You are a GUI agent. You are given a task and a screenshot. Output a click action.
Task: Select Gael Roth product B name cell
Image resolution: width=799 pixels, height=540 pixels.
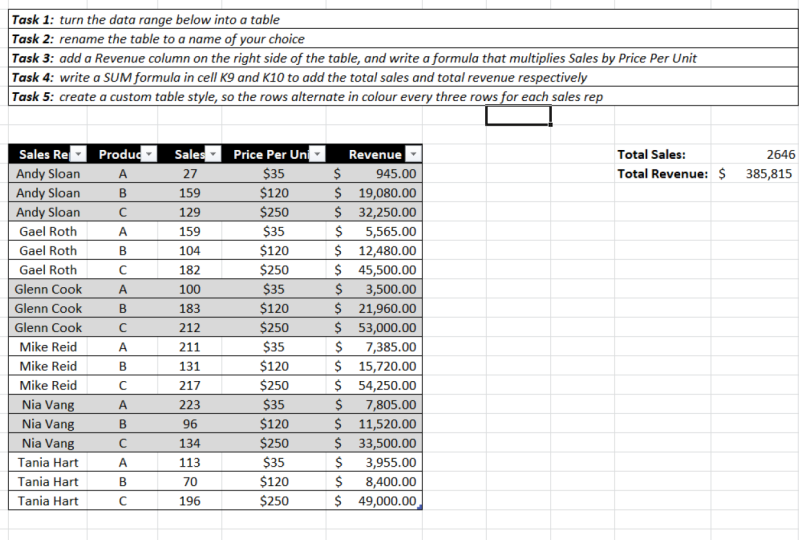pos(48,251)
